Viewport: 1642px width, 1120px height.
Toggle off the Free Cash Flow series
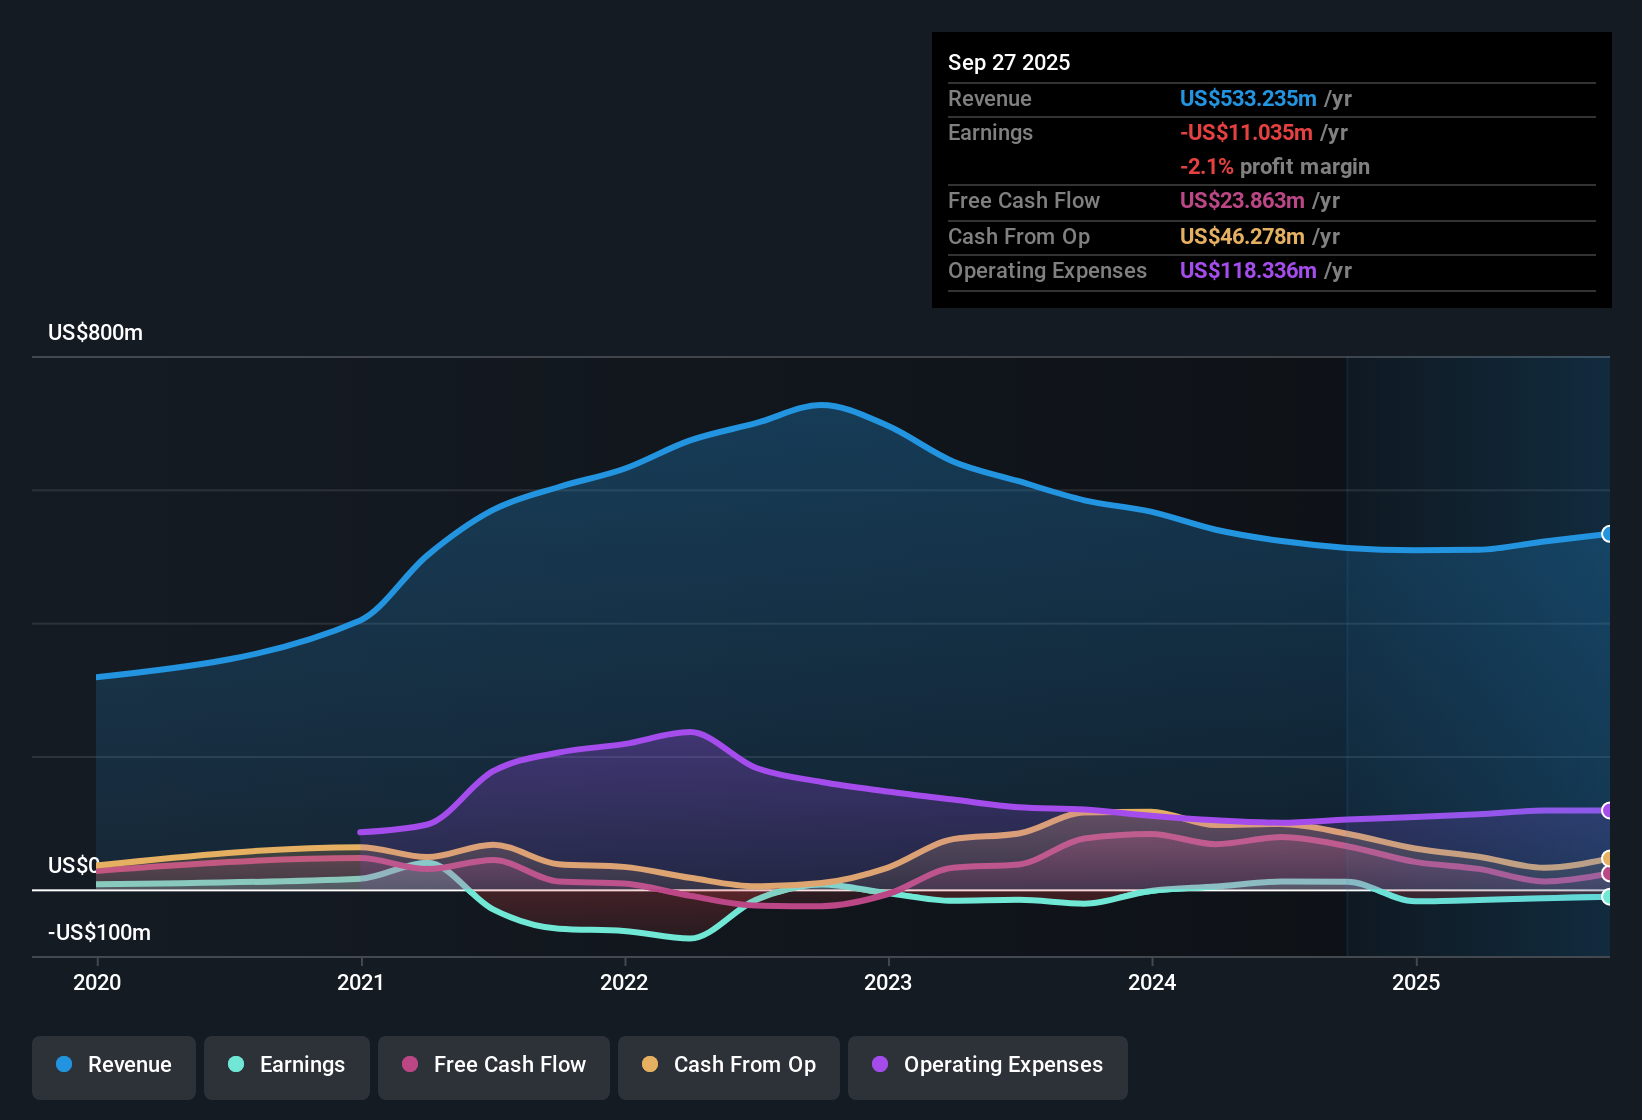click(x=493, y=1066)
